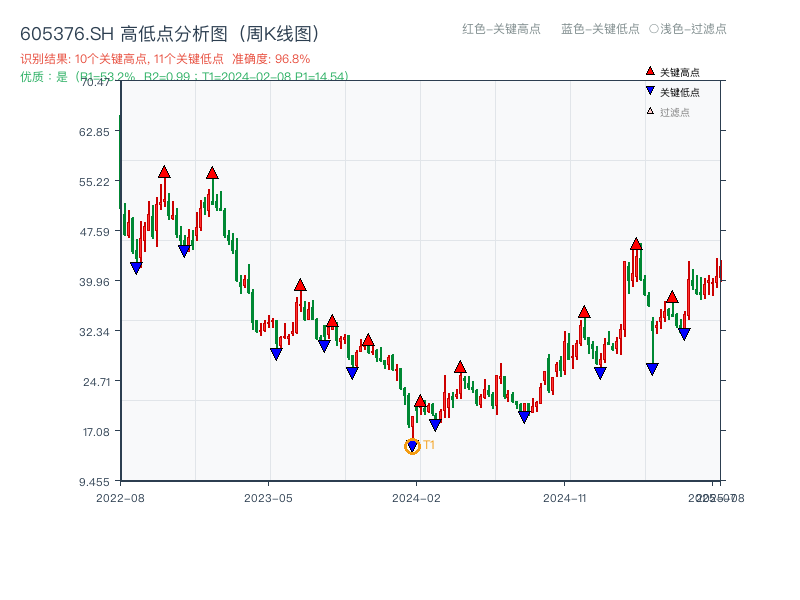
Task: Click hollow triangle icon in 过滤点 legend
Action: click(650, 111)
